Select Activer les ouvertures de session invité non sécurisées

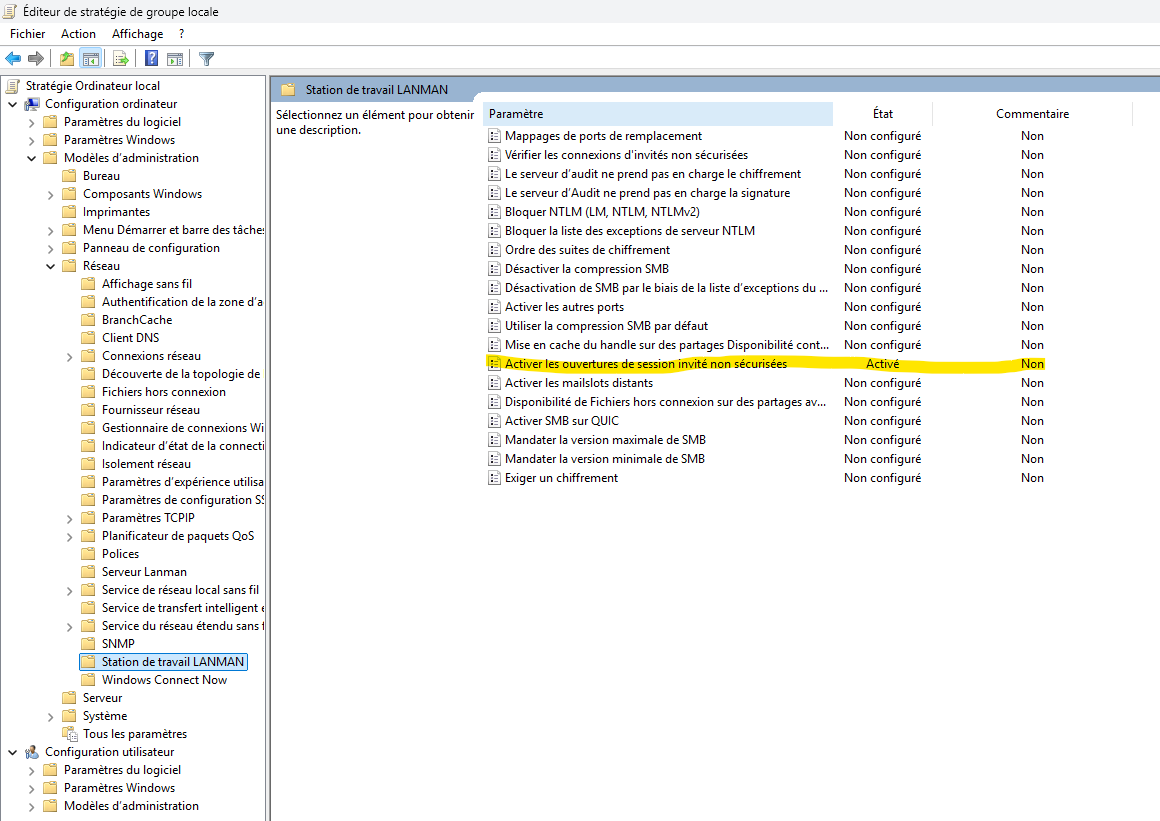pyautogui.click(x=646, y=364)
